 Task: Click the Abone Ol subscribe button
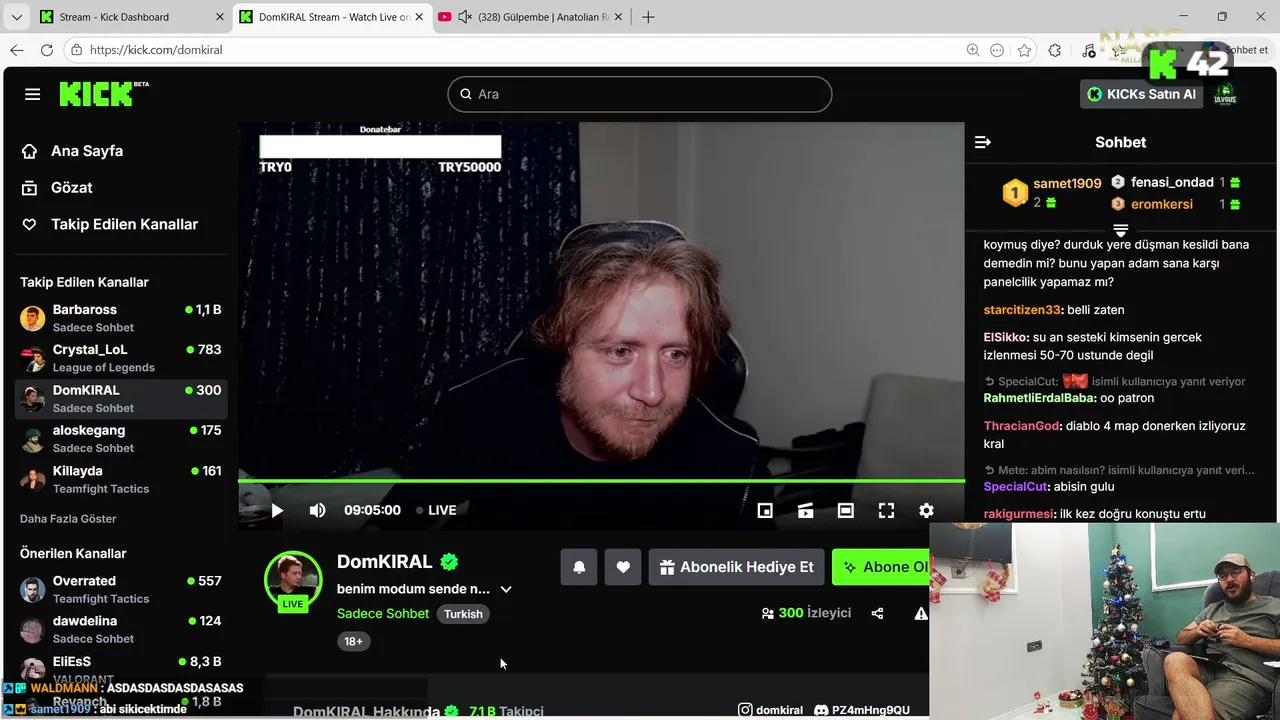coord(881,567)
